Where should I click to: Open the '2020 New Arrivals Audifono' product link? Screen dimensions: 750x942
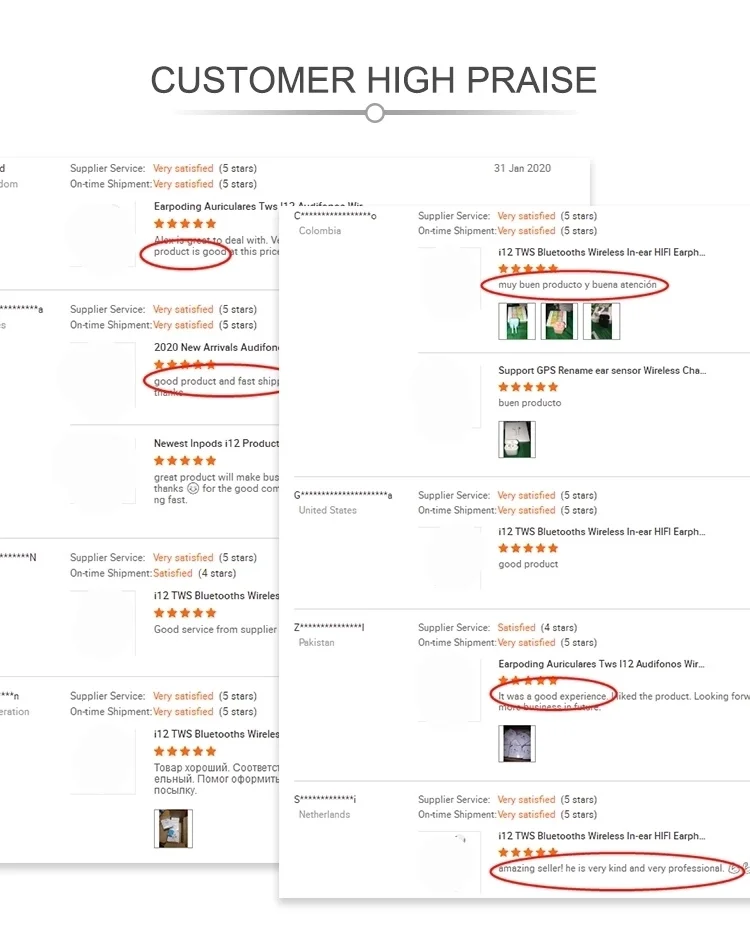click(214, 347)
